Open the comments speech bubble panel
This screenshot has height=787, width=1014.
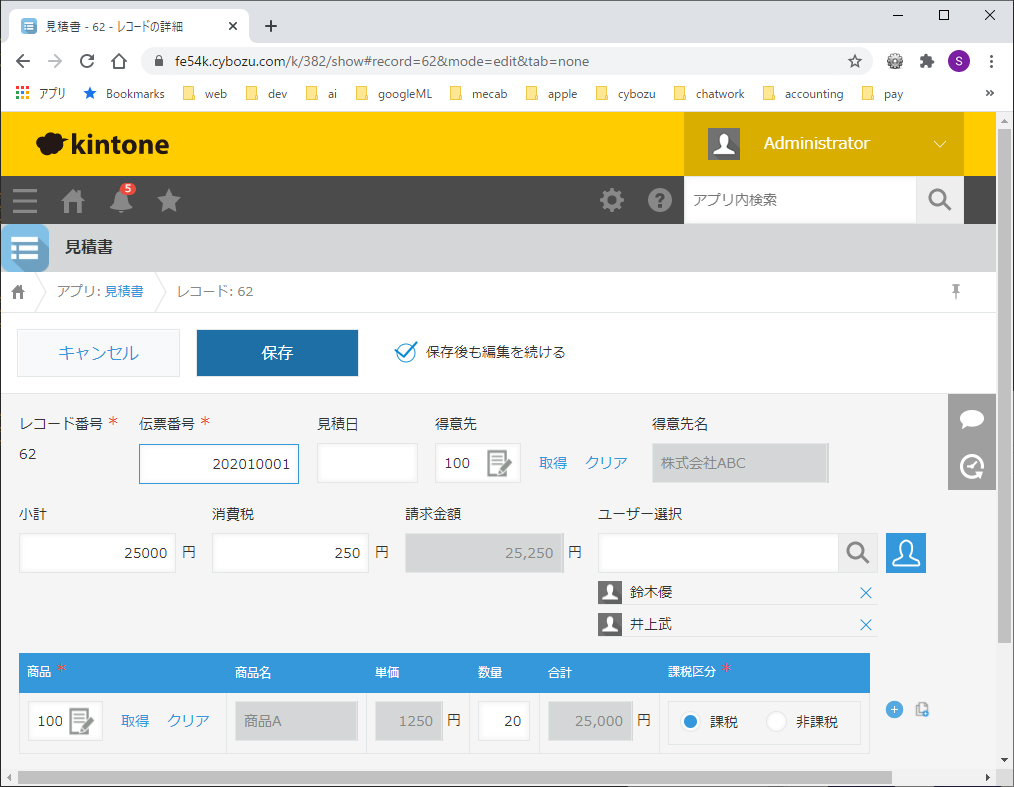coord(971,420)
